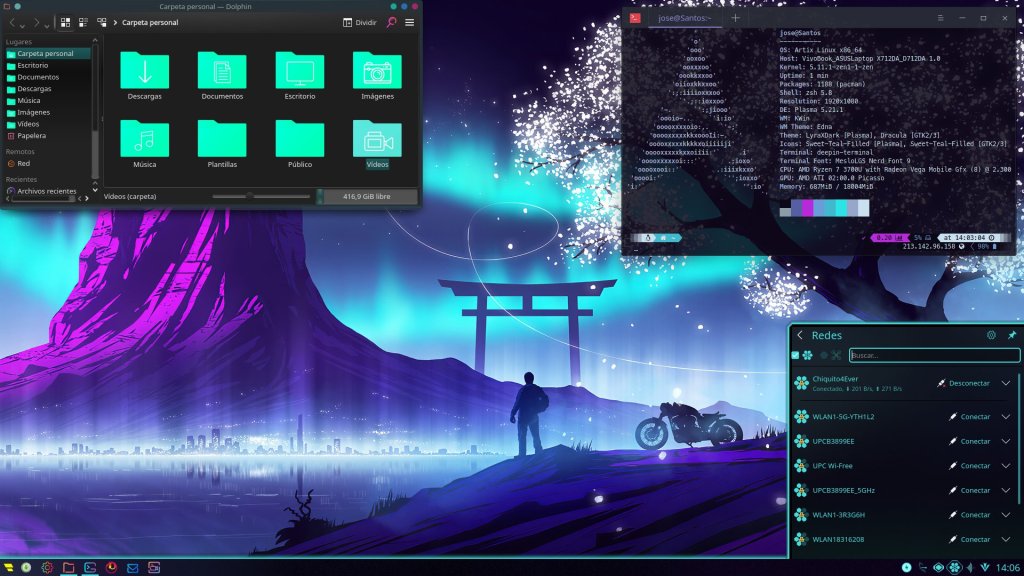This screenshot has height=576, width=1024.
Task: Expand details for Chiquito4Ever network
Action: (1006, 383)
